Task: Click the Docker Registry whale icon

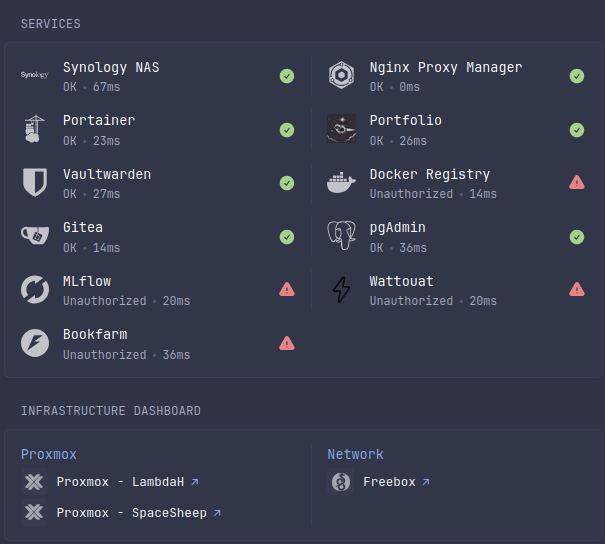Action: click(x=342, y=182)
